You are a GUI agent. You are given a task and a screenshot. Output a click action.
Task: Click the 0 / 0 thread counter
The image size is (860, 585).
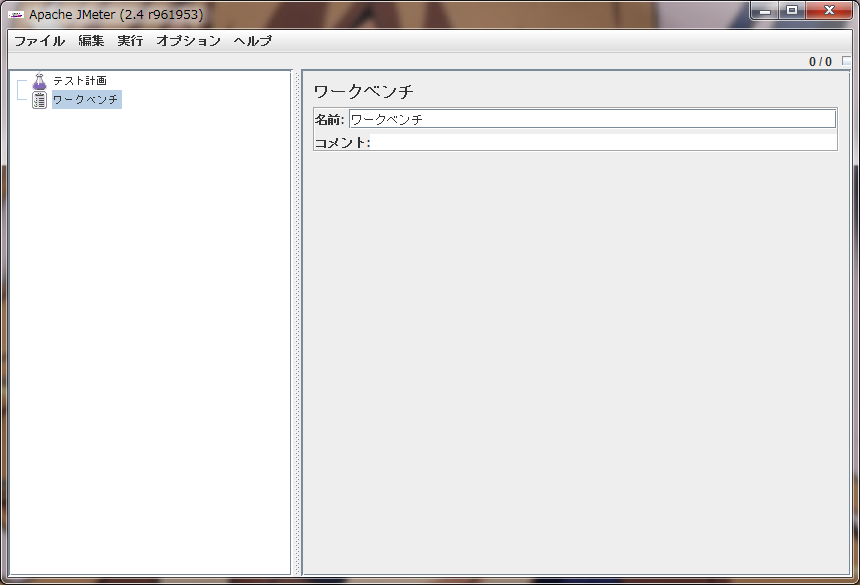tap(820, 61)
